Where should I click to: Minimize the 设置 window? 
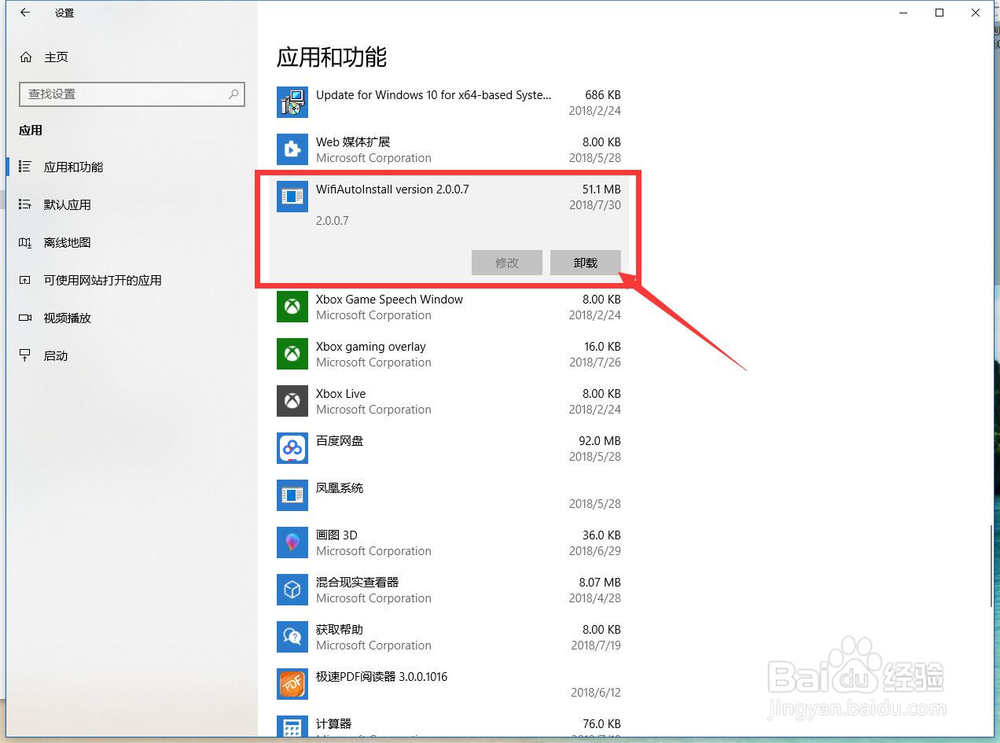point(903,13)
